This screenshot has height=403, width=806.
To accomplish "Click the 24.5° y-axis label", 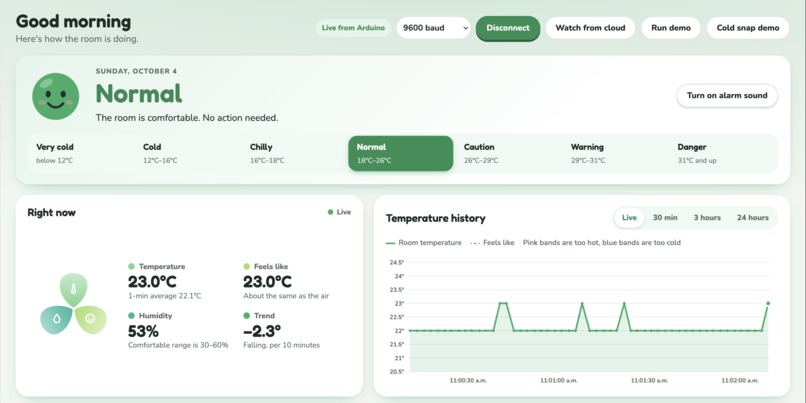I will pyautogui.click(x=397, y=263).
